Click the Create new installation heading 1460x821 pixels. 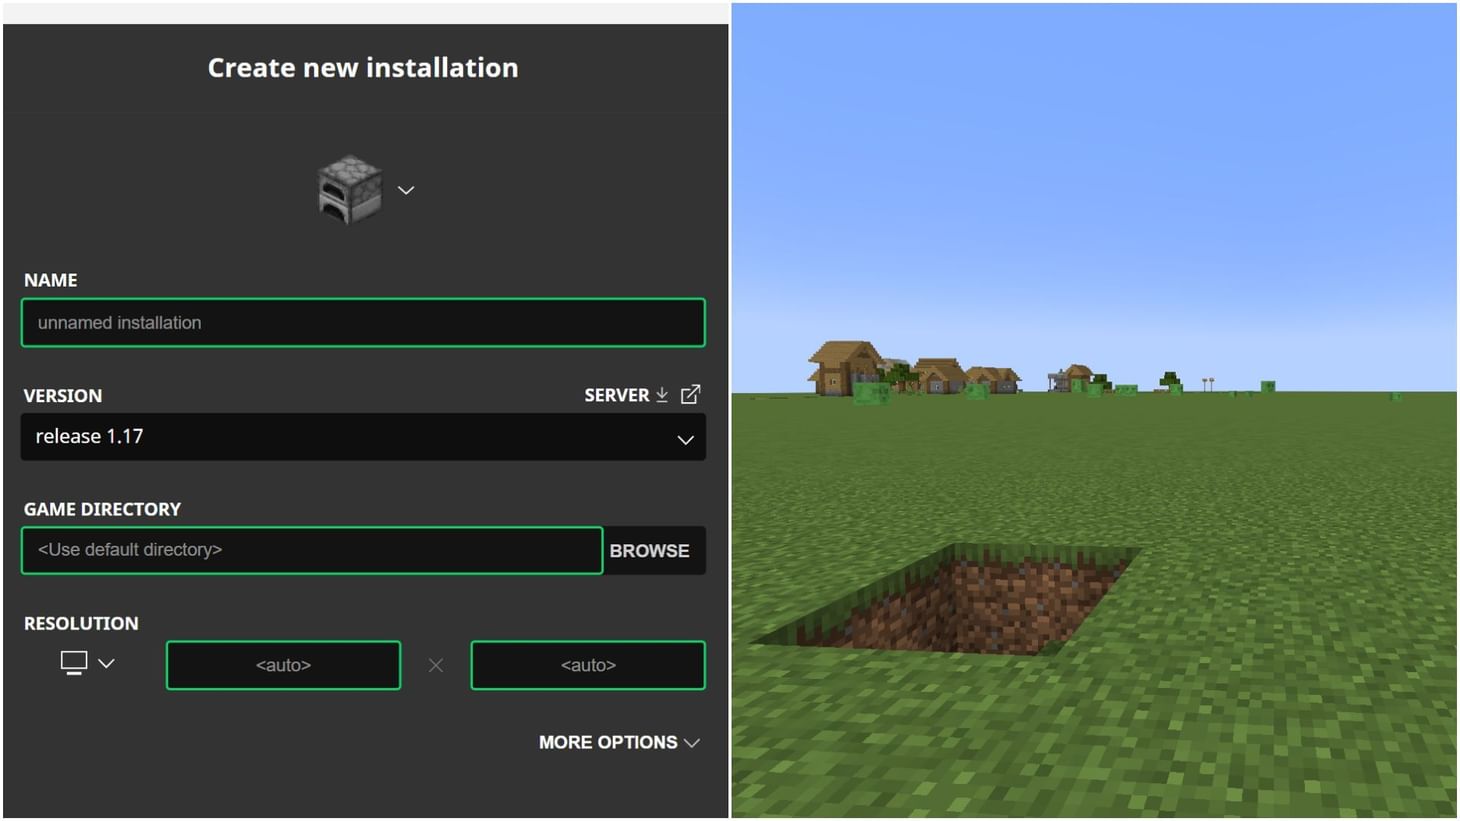click(x=363, y=67)
